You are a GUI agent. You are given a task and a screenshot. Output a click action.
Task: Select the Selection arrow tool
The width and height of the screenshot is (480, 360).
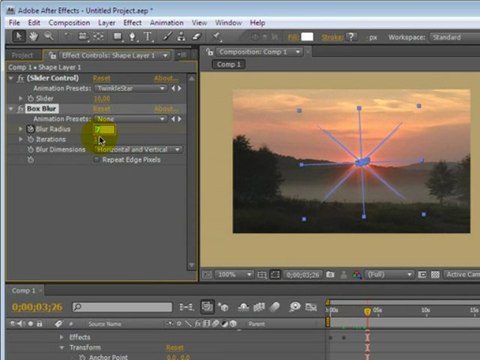click(x=19, y=36)
